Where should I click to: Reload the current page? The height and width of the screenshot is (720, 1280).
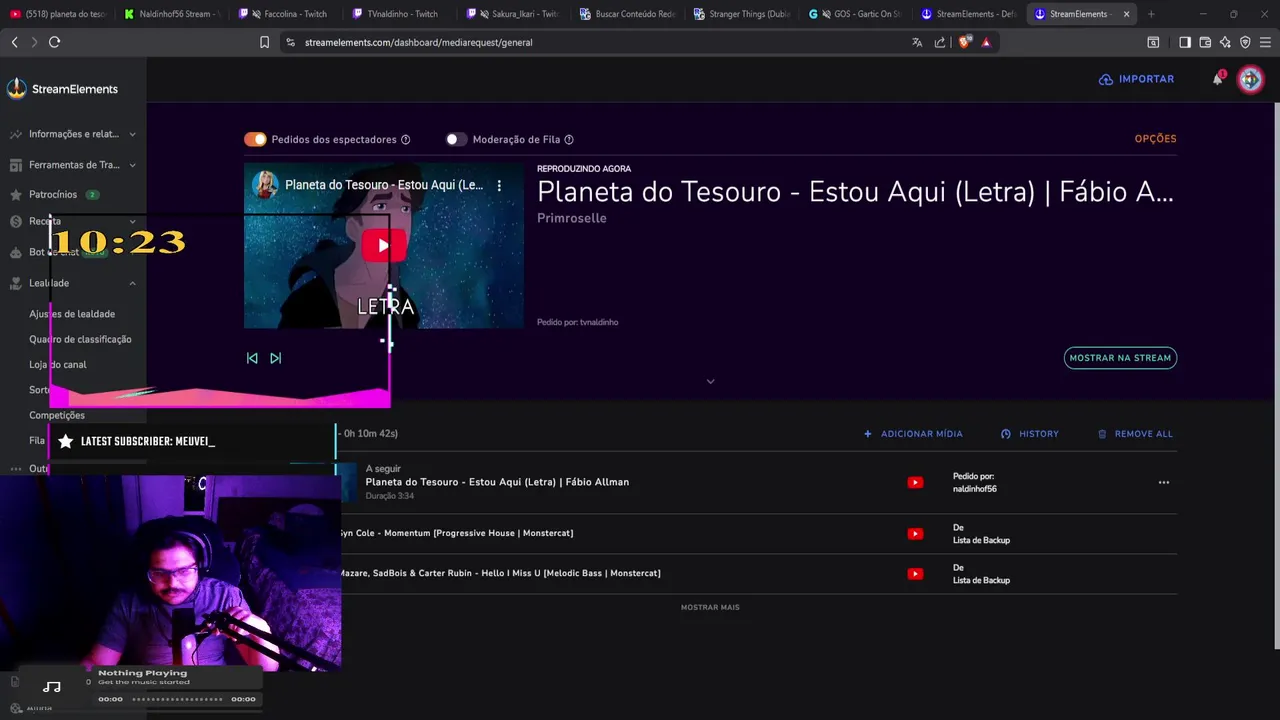pos(54,42)
